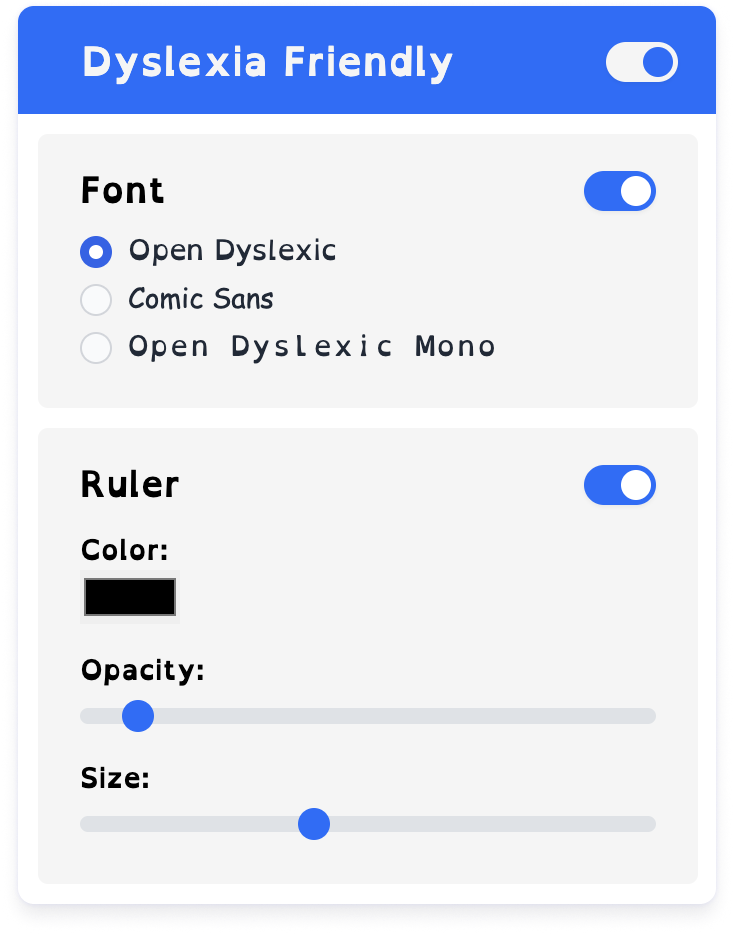Click the Opacity: label
The image size is (734, 934).
click(142, 671)
